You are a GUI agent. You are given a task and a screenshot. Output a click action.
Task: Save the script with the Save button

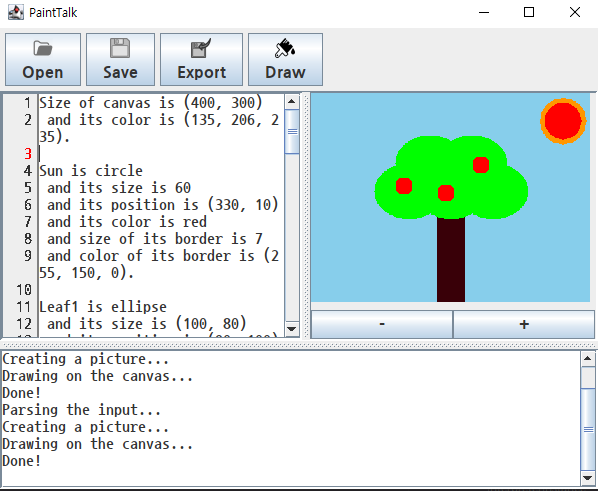(x=120, y=60)
